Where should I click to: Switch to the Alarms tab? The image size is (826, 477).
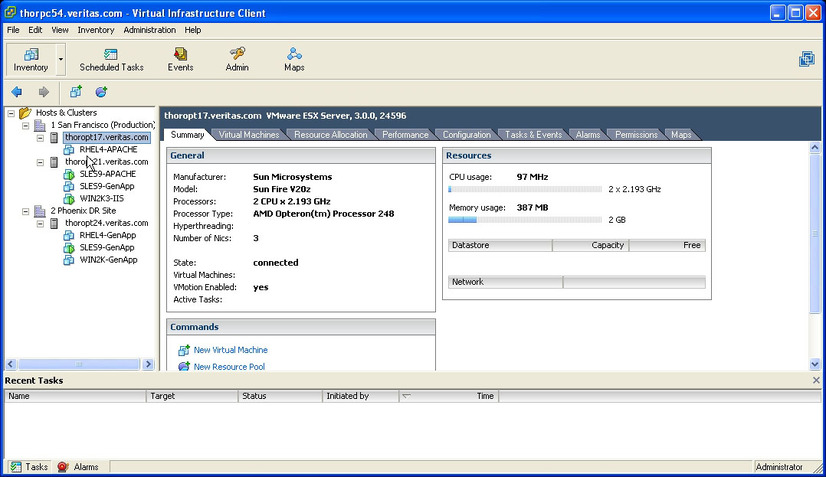pos(588,135)
